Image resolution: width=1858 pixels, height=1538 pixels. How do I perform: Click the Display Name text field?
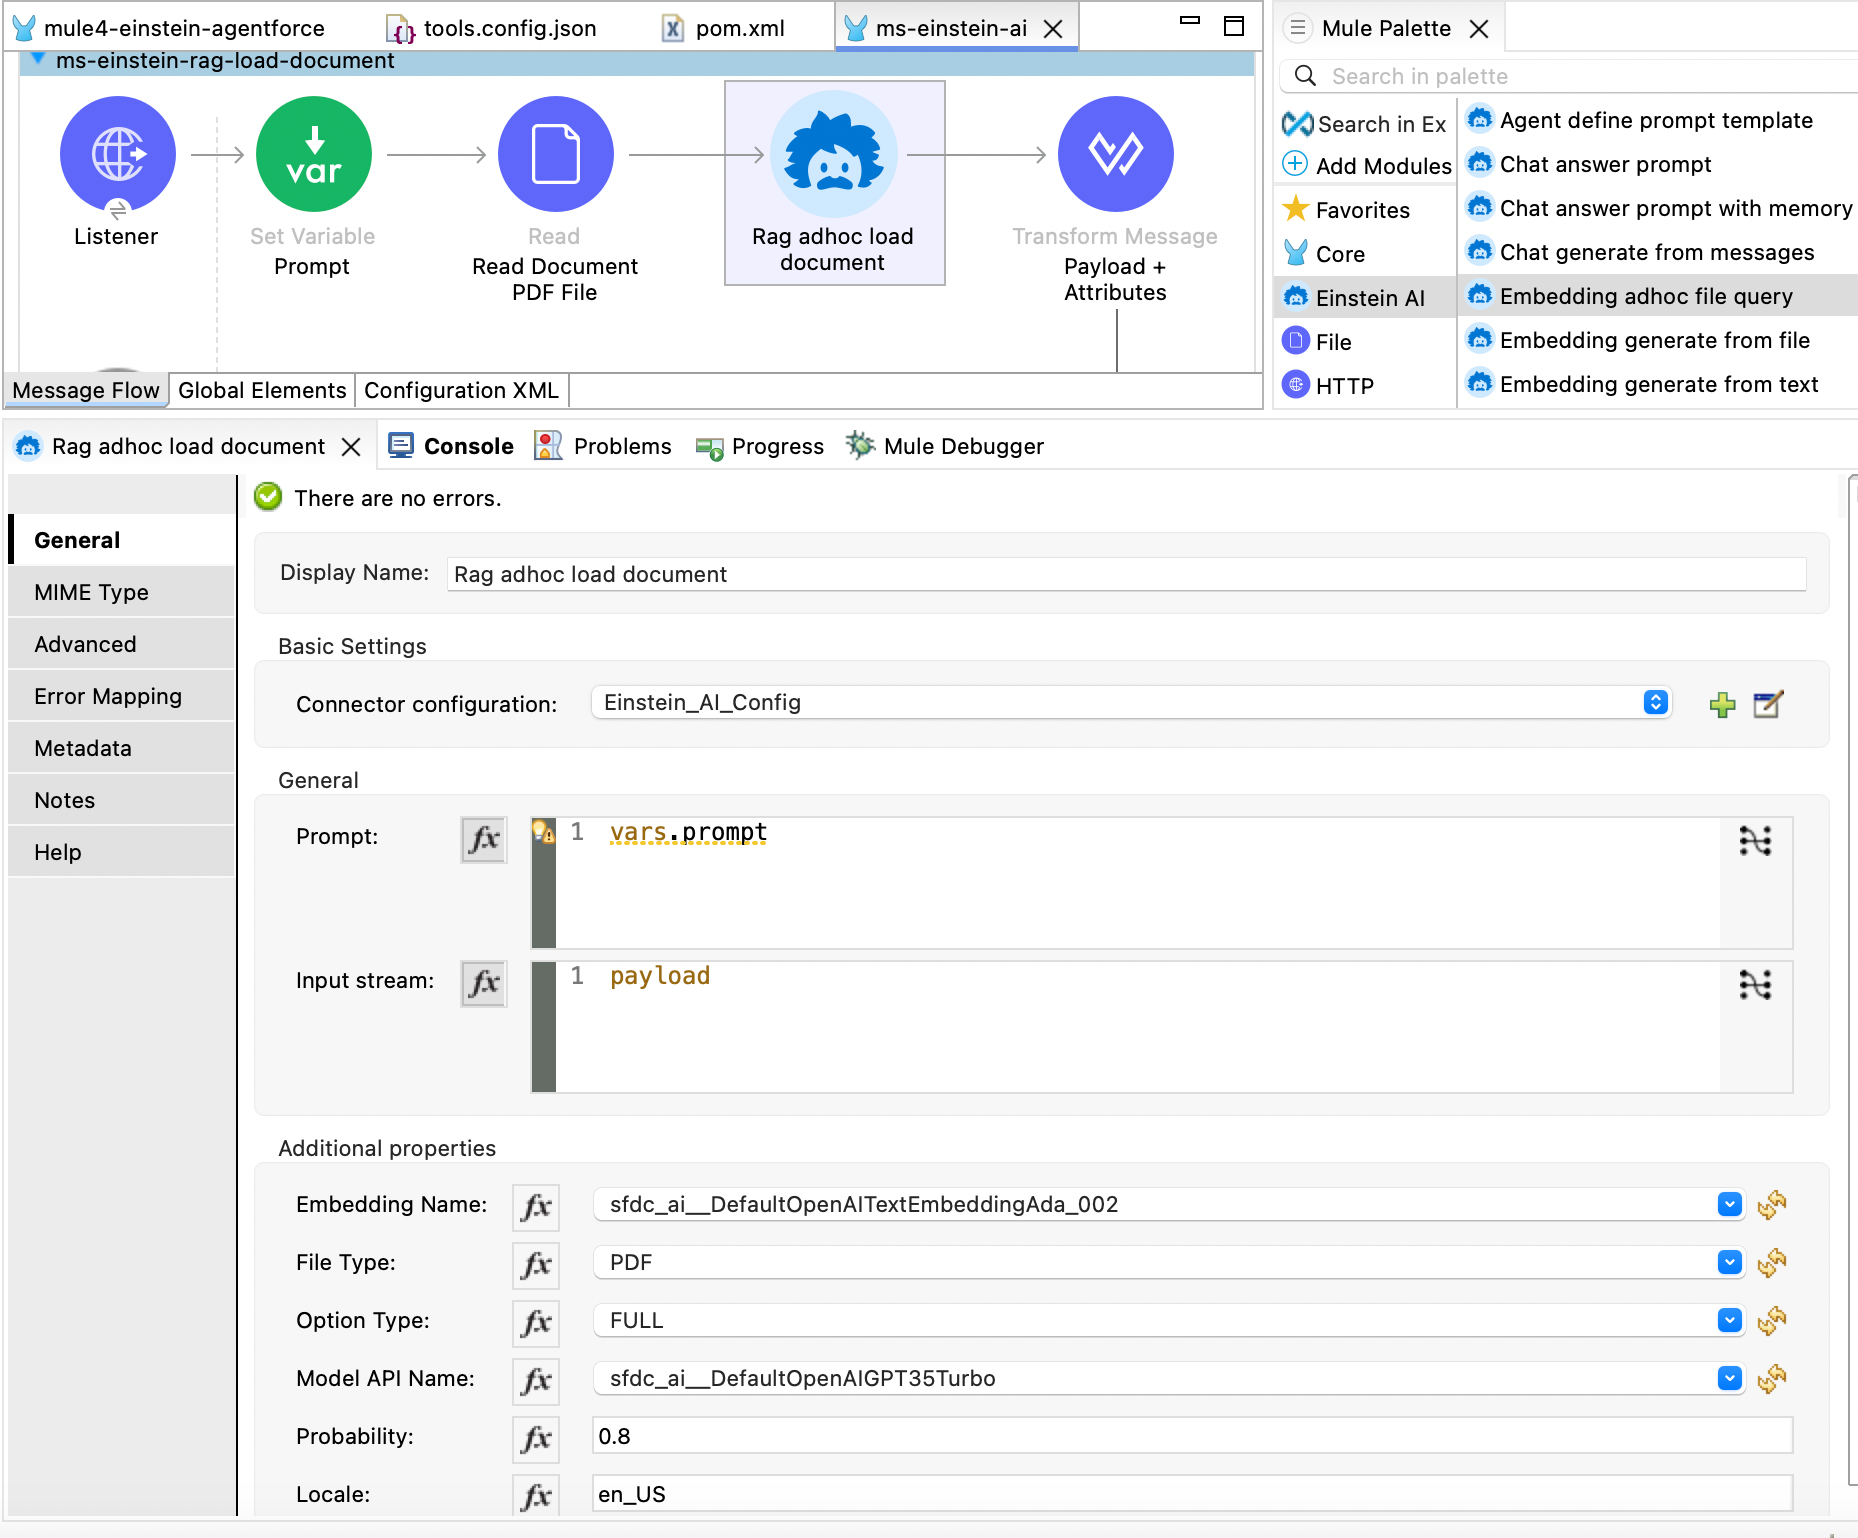[1126, 574]
